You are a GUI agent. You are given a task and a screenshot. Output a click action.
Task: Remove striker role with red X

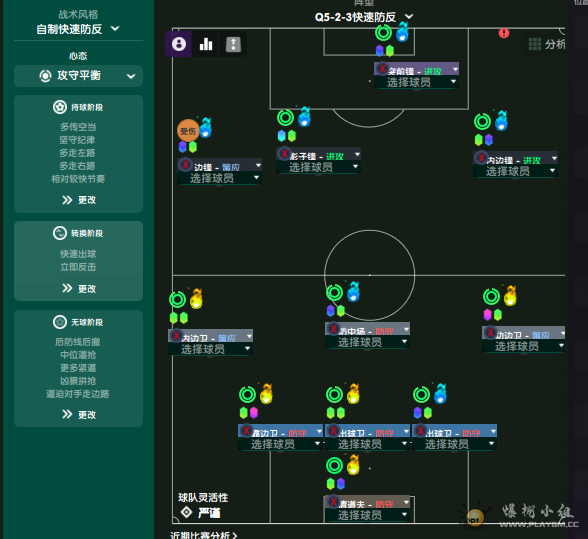(382, 69)
